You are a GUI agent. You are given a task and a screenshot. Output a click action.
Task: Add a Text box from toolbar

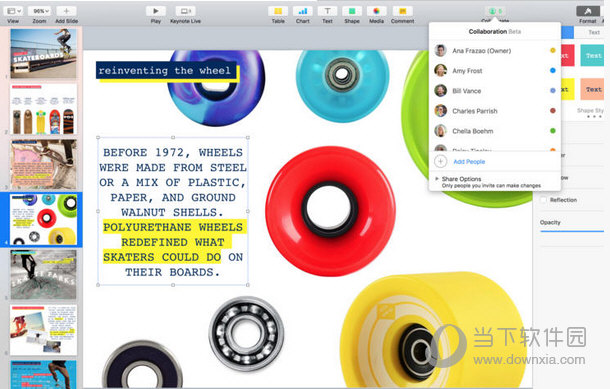[x=327, y=11]
